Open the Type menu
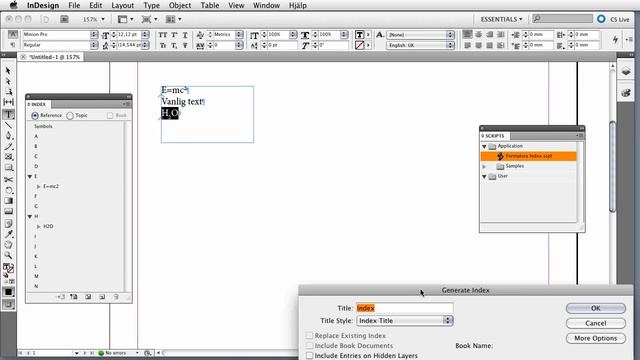This screenshot has height=360, width=640. 151,5
